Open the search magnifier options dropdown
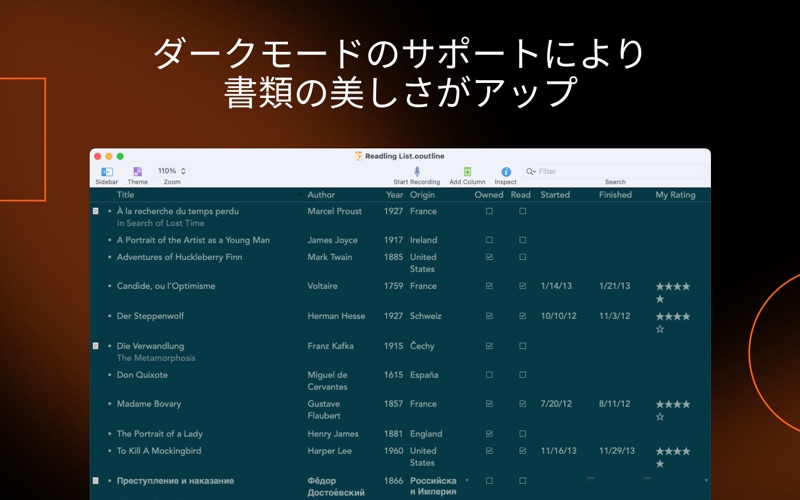 (531, 171)
